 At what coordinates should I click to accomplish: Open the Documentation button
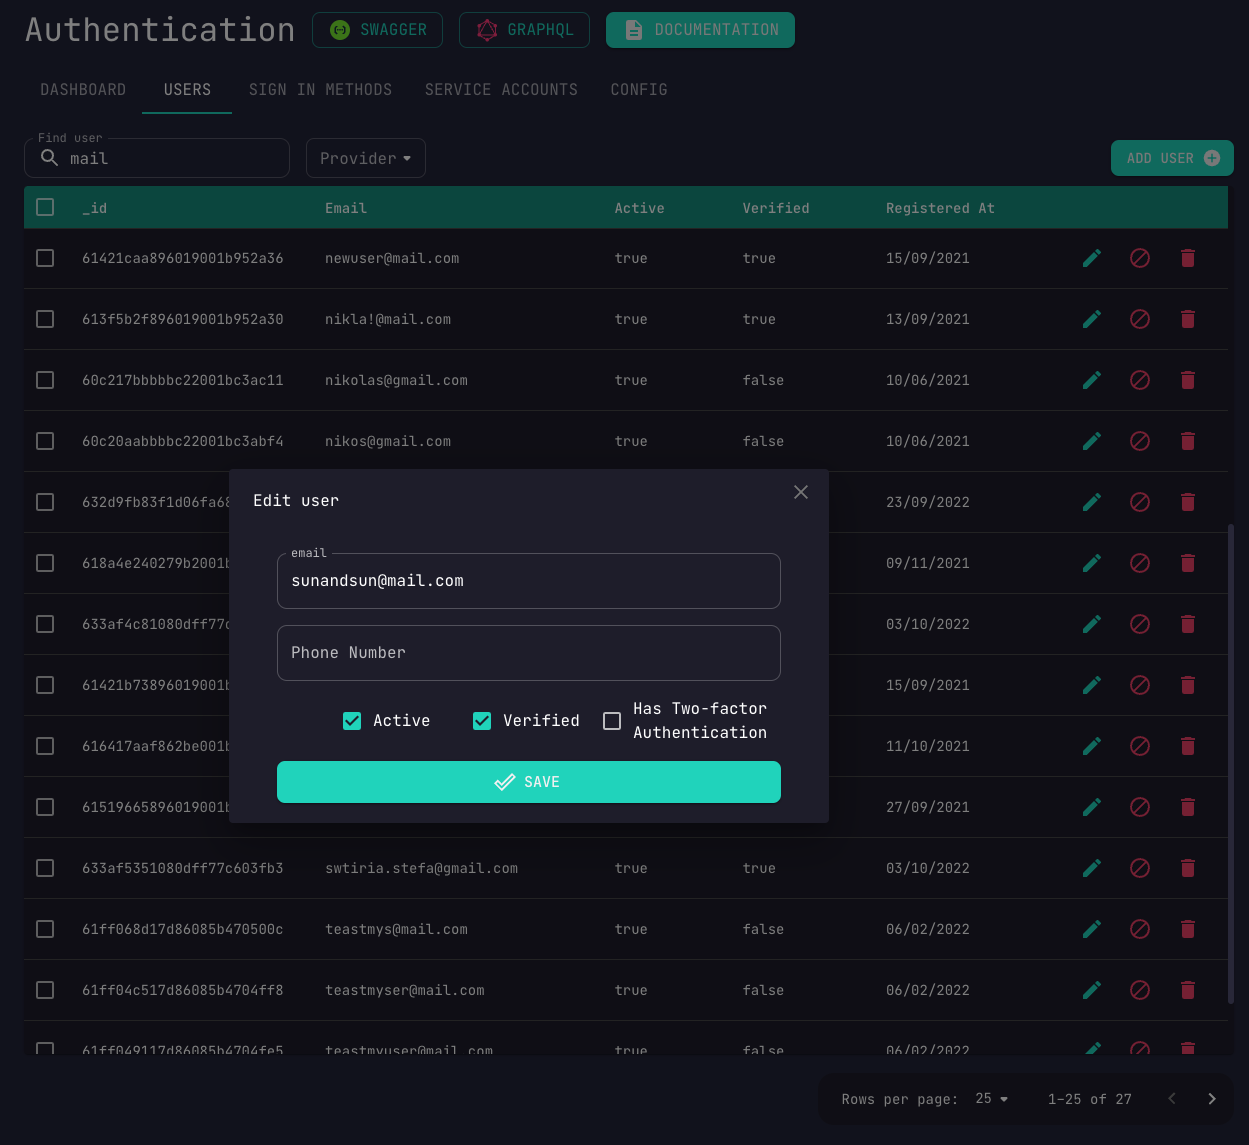[x=700, y=30]
